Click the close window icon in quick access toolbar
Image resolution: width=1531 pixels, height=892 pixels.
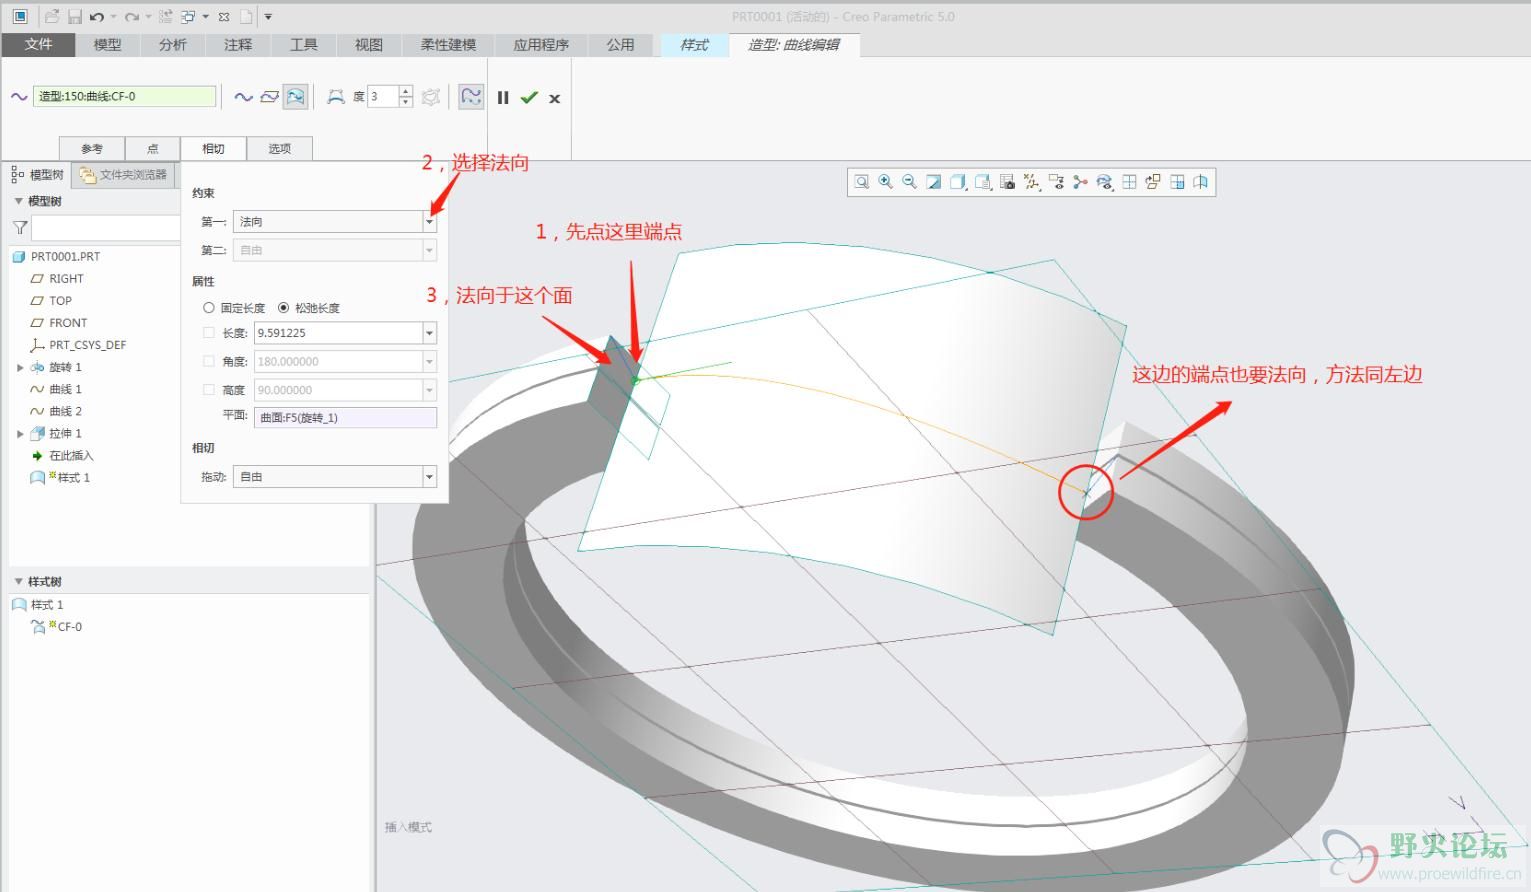224,17
